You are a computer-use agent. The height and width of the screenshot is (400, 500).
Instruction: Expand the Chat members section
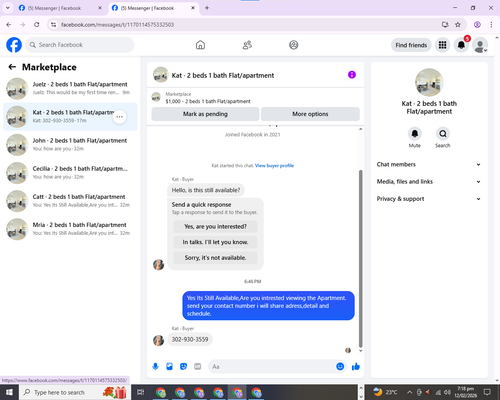[x=429, y=164]
